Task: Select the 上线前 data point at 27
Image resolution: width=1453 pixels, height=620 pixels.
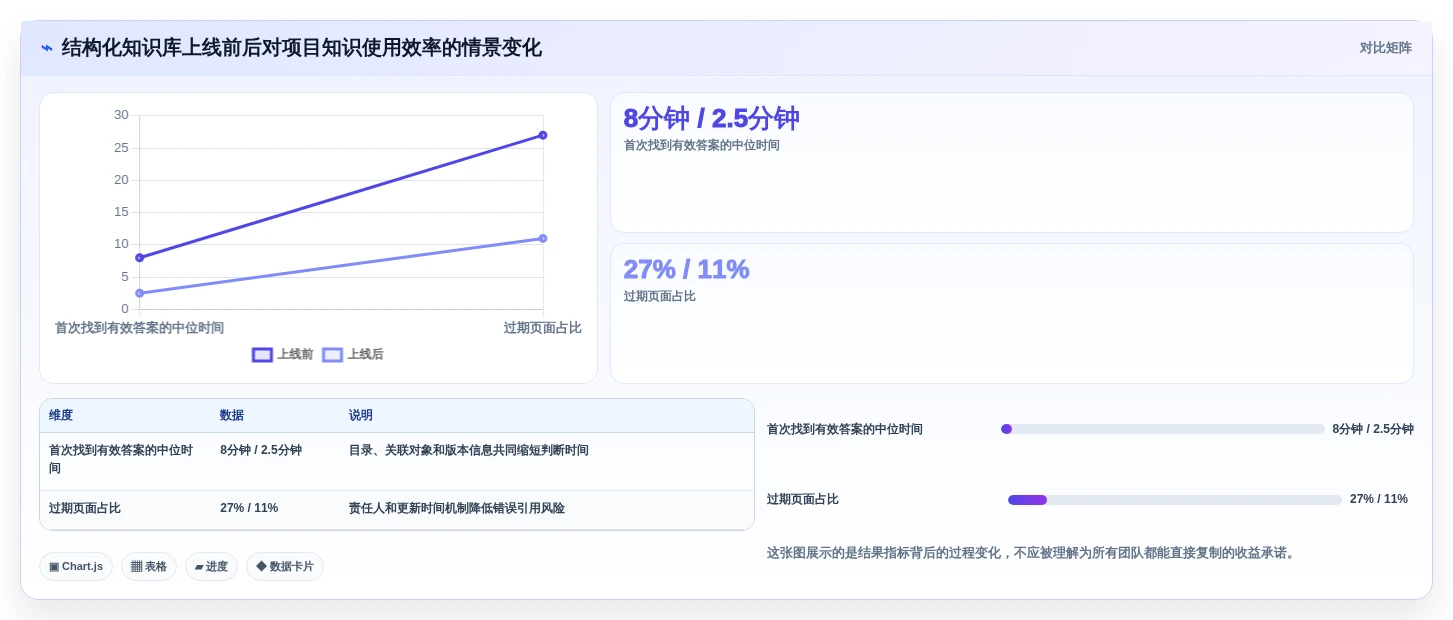Action: point(543,135)
